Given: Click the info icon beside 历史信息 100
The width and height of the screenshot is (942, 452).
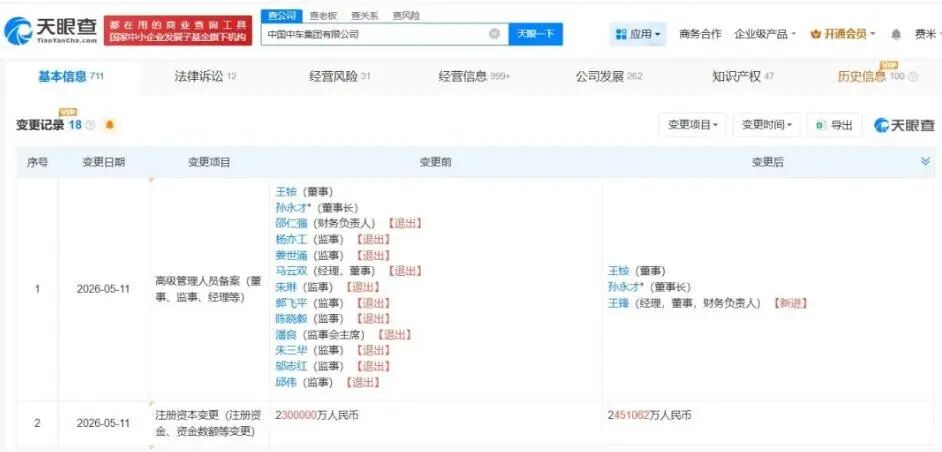Looking at the screenshot, I should (913, 77).
